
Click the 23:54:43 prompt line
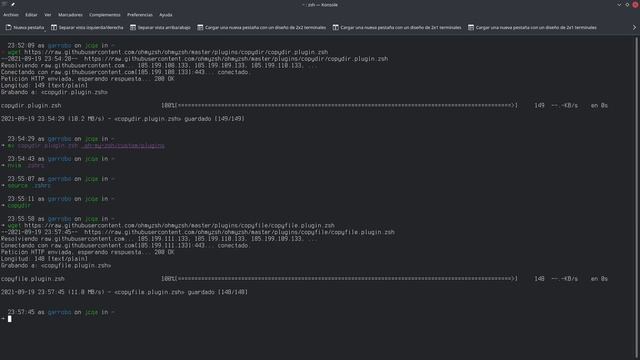coord(61,159)
